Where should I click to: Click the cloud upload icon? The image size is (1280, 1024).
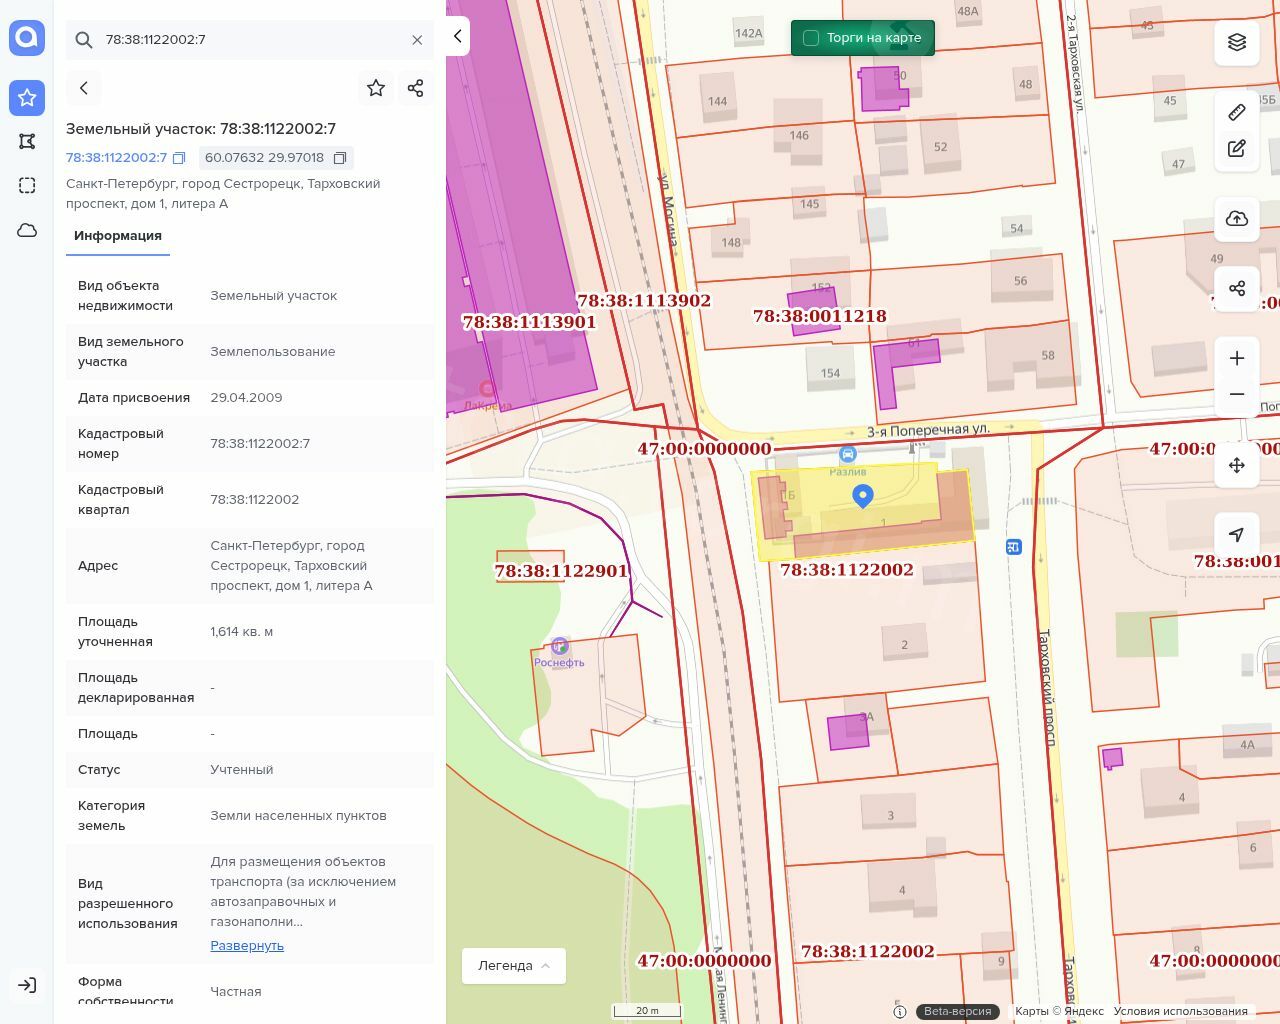[x=1237, y=219]
